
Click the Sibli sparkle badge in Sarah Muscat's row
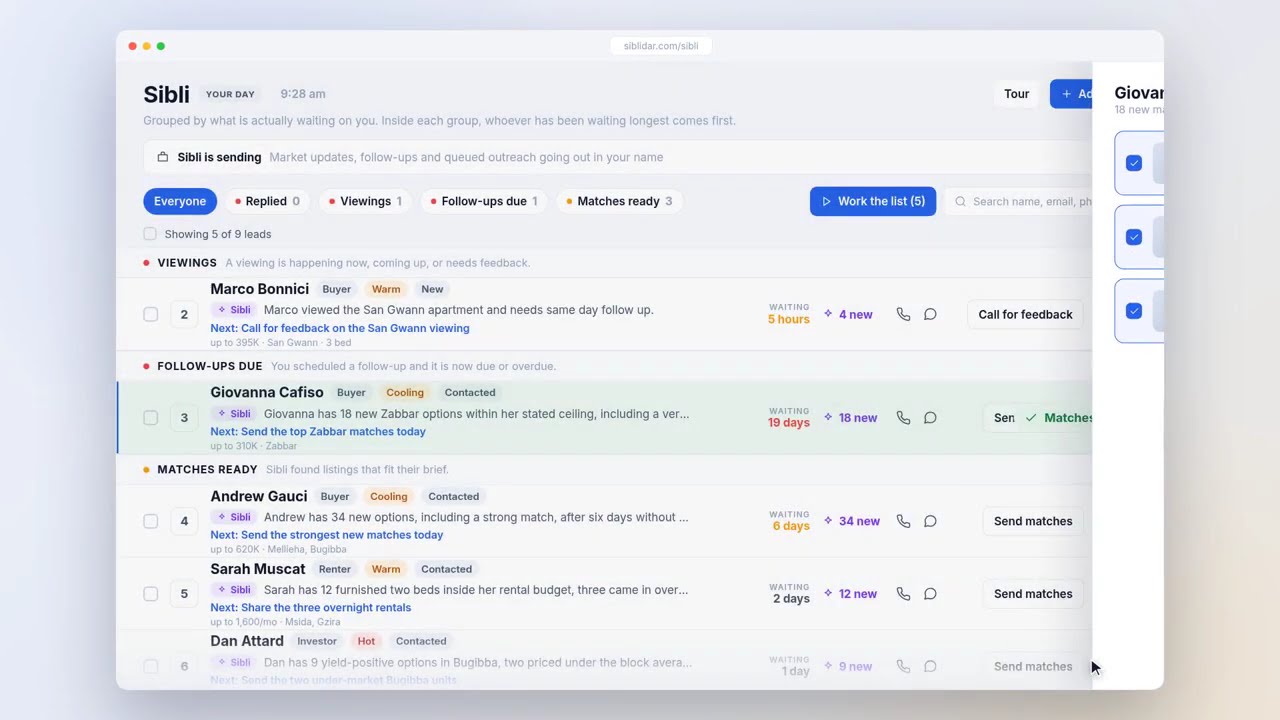[234, 590]
